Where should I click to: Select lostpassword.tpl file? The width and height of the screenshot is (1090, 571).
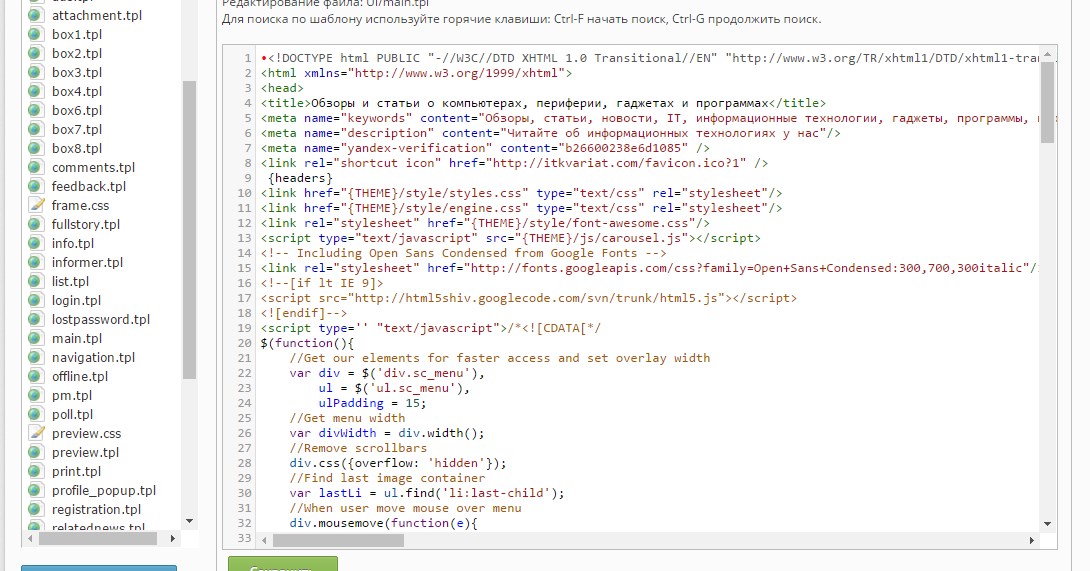click(101, 319)
